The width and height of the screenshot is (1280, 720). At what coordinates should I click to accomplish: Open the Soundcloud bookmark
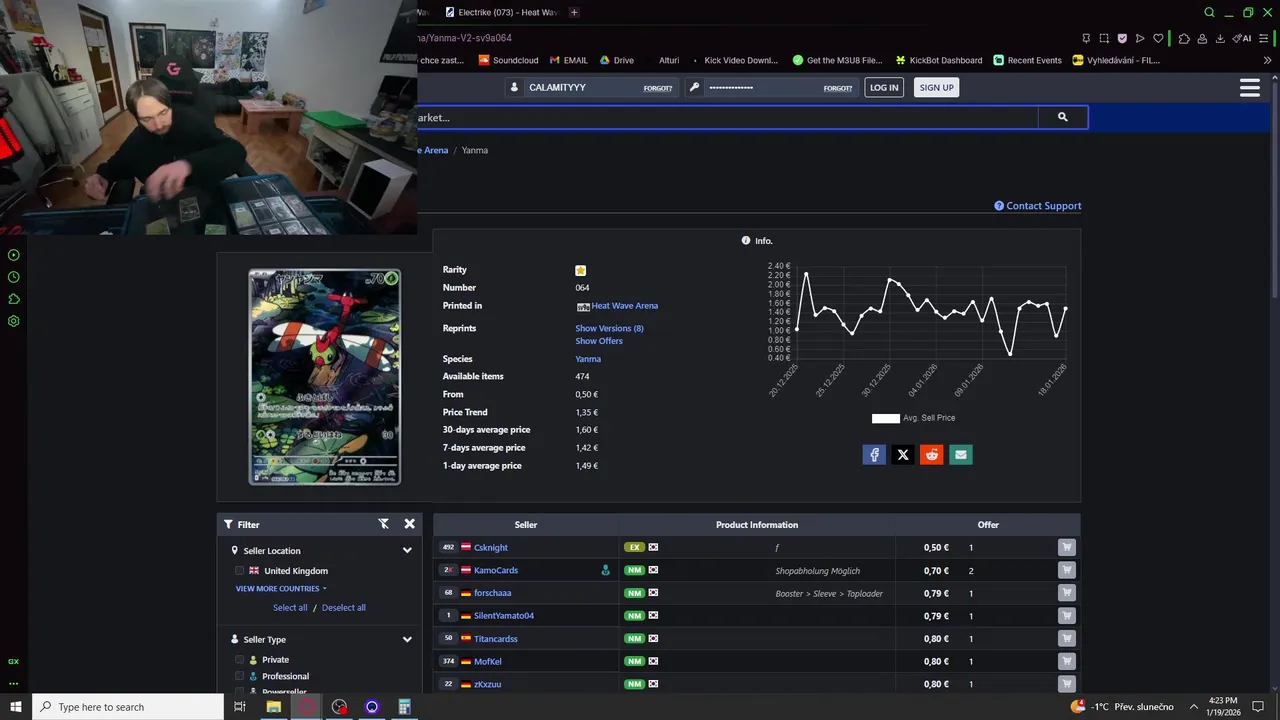click(509, 60)
